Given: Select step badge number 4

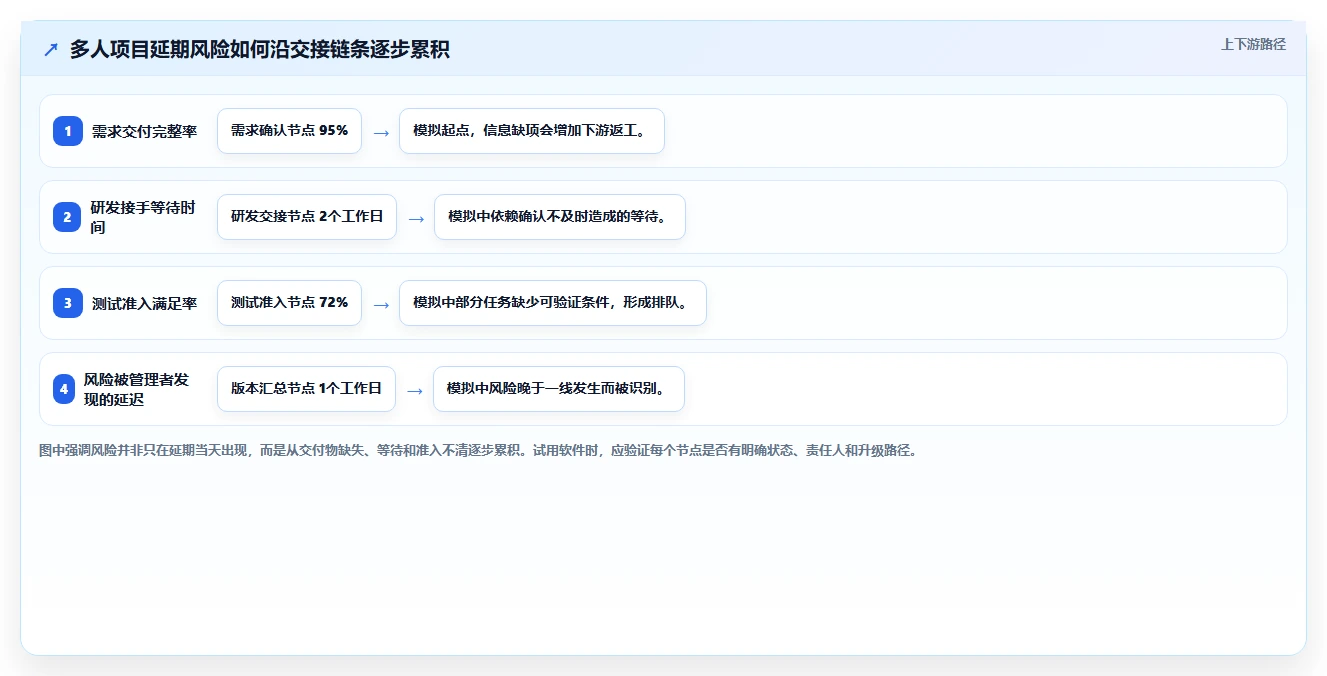Looking at the screenshot, I should (x=64, y=389).
